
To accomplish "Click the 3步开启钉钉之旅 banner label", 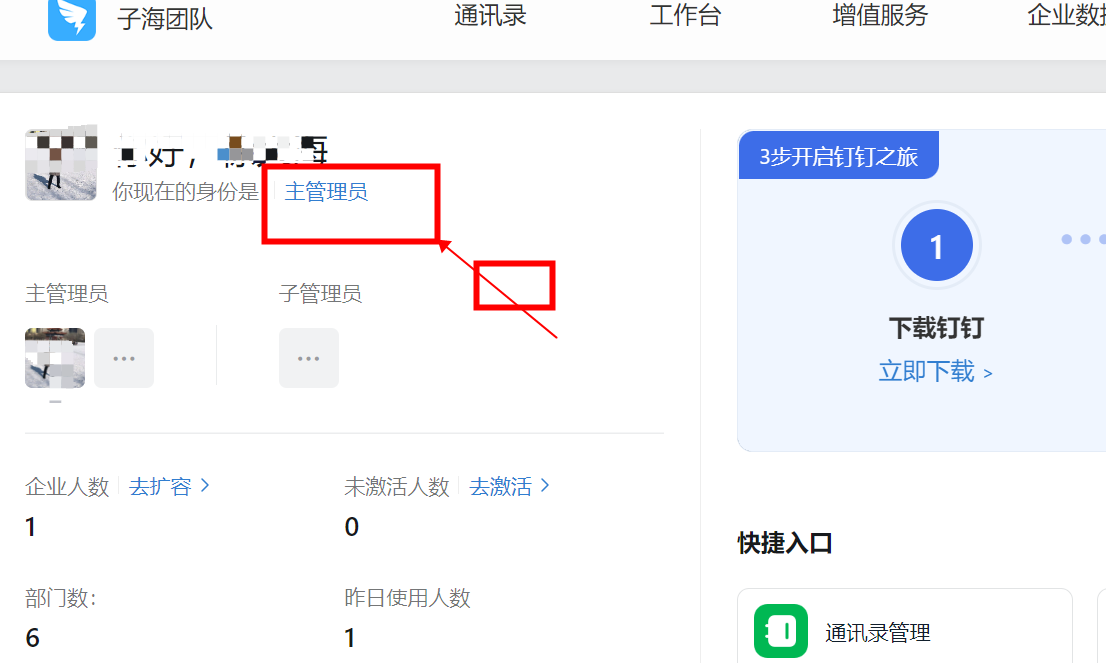I will (838, 157).
